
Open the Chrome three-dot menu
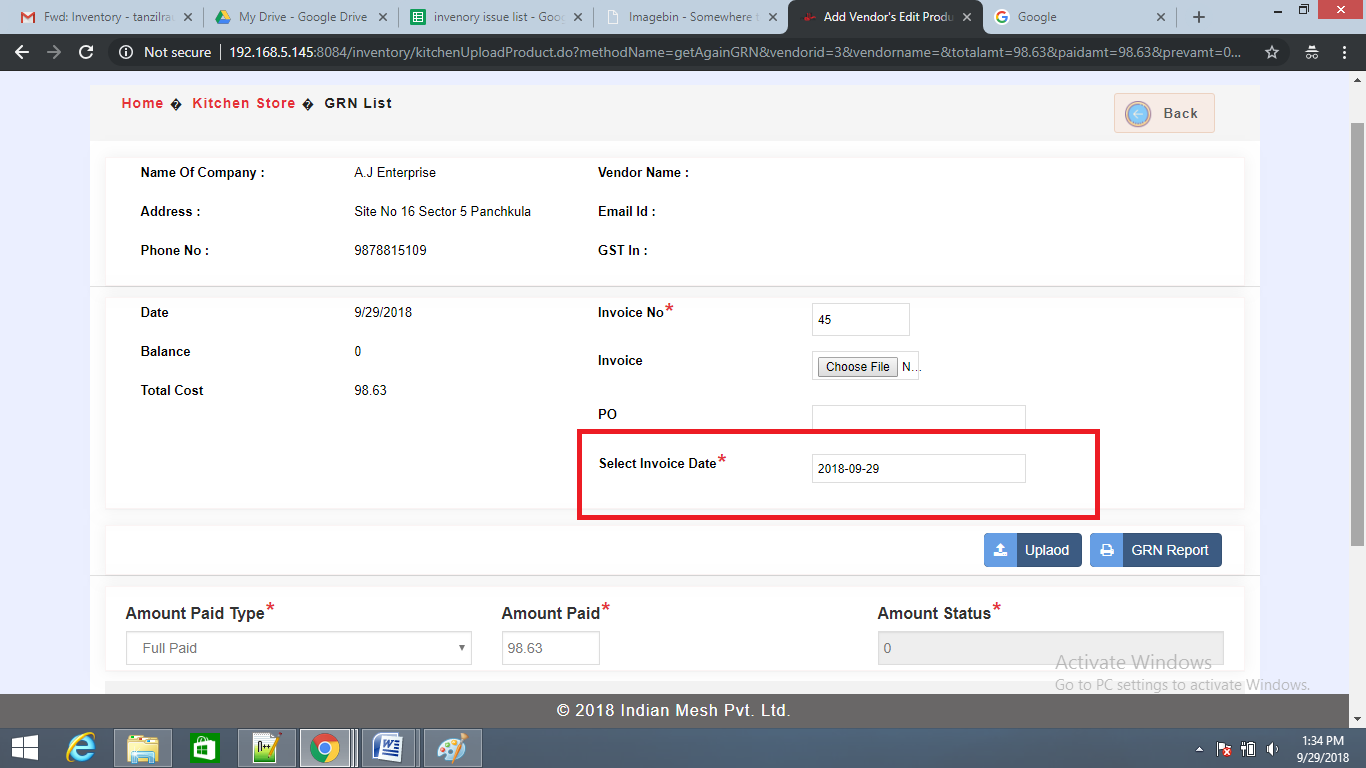[x=1346, y=52]
